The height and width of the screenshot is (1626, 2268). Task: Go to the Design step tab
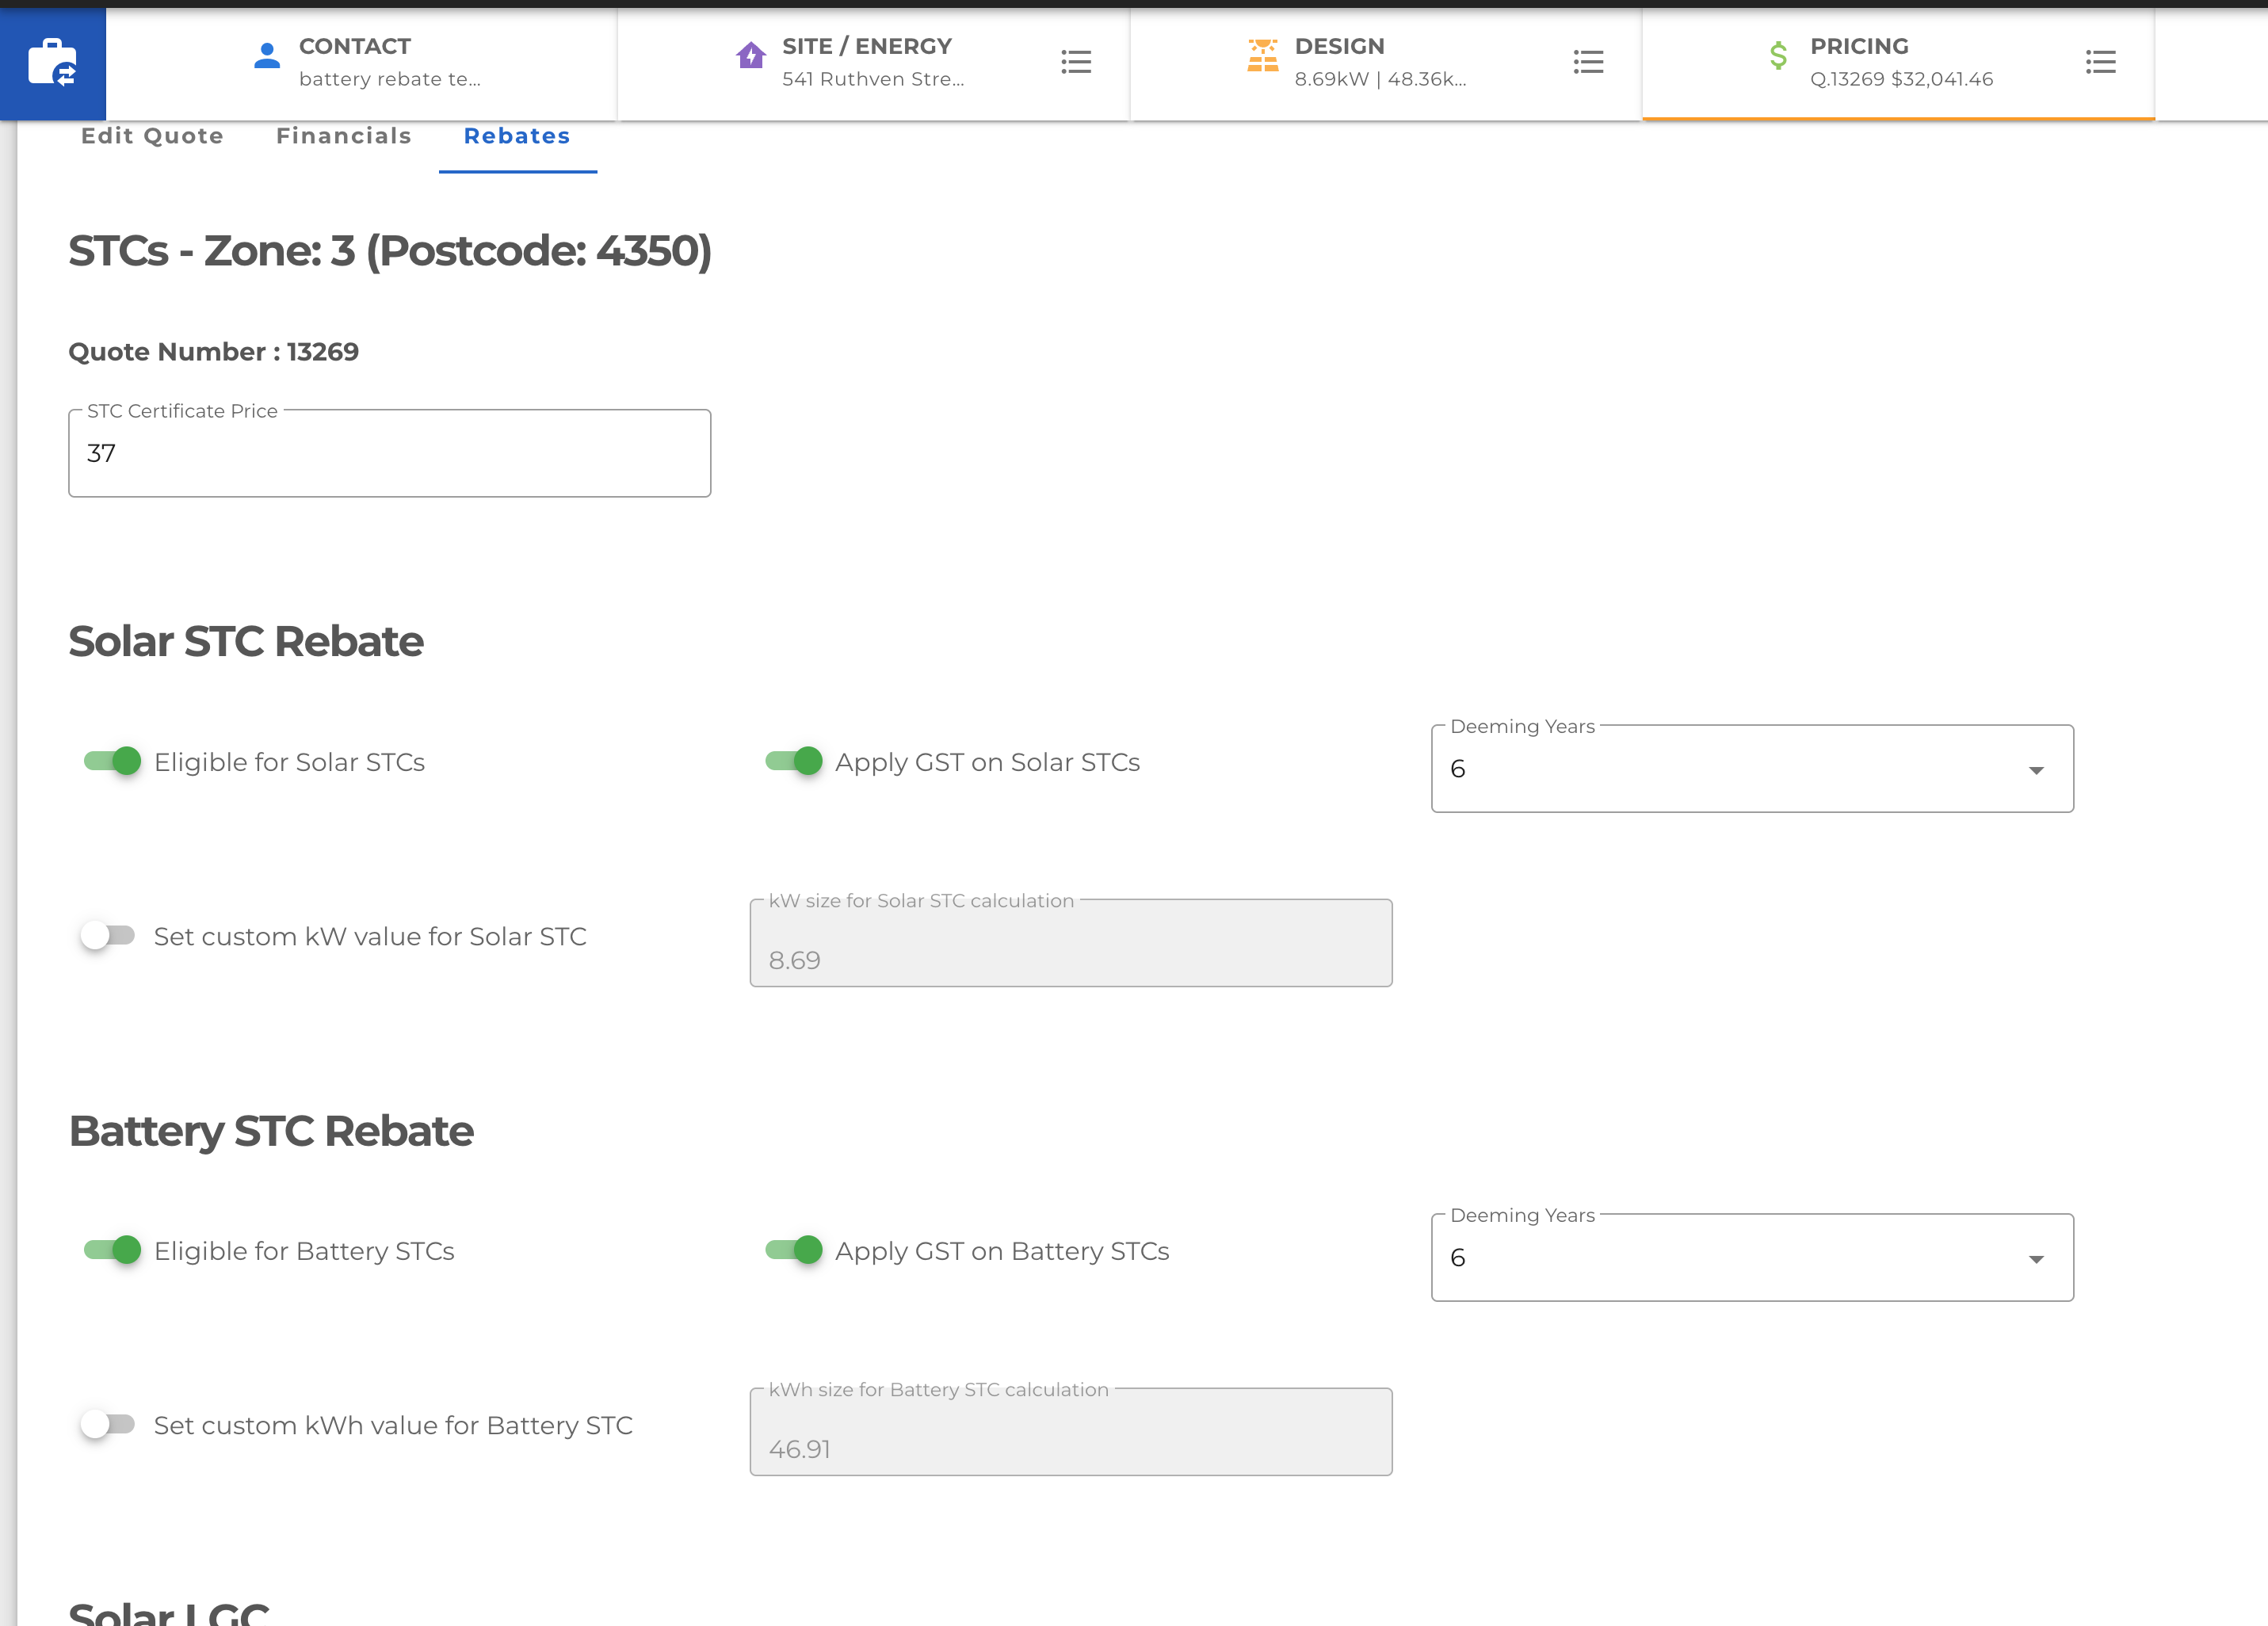pyautogui.click(x=1386, y=63)
